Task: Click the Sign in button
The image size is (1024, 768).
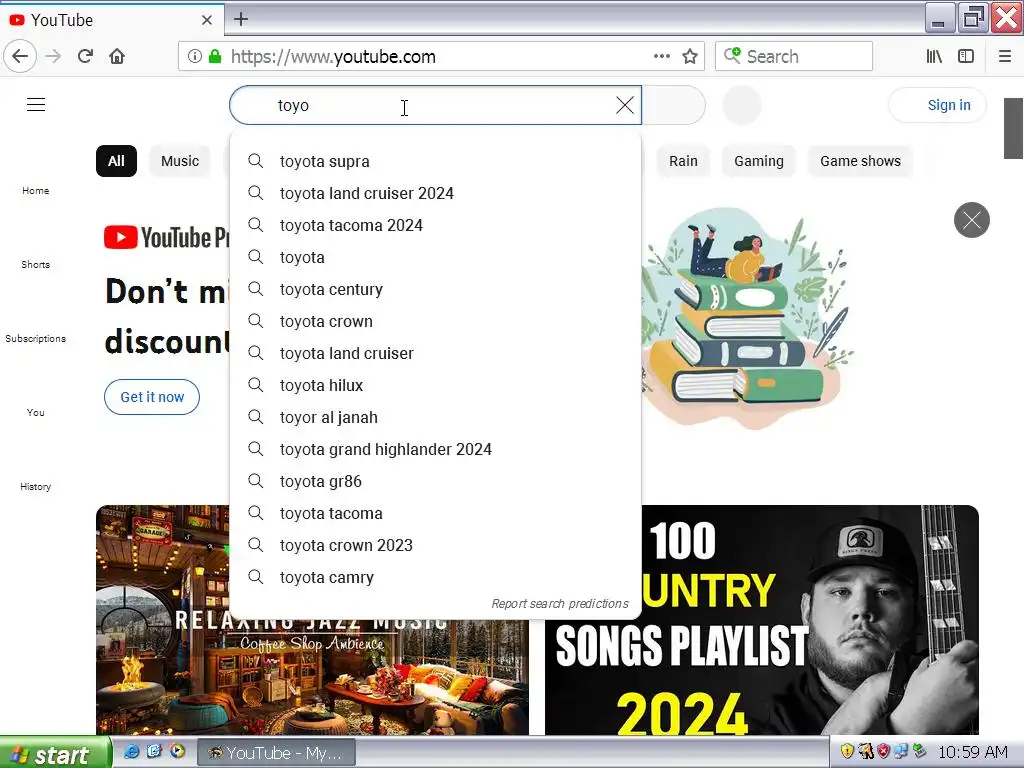Action: click(x=937, y=105)
